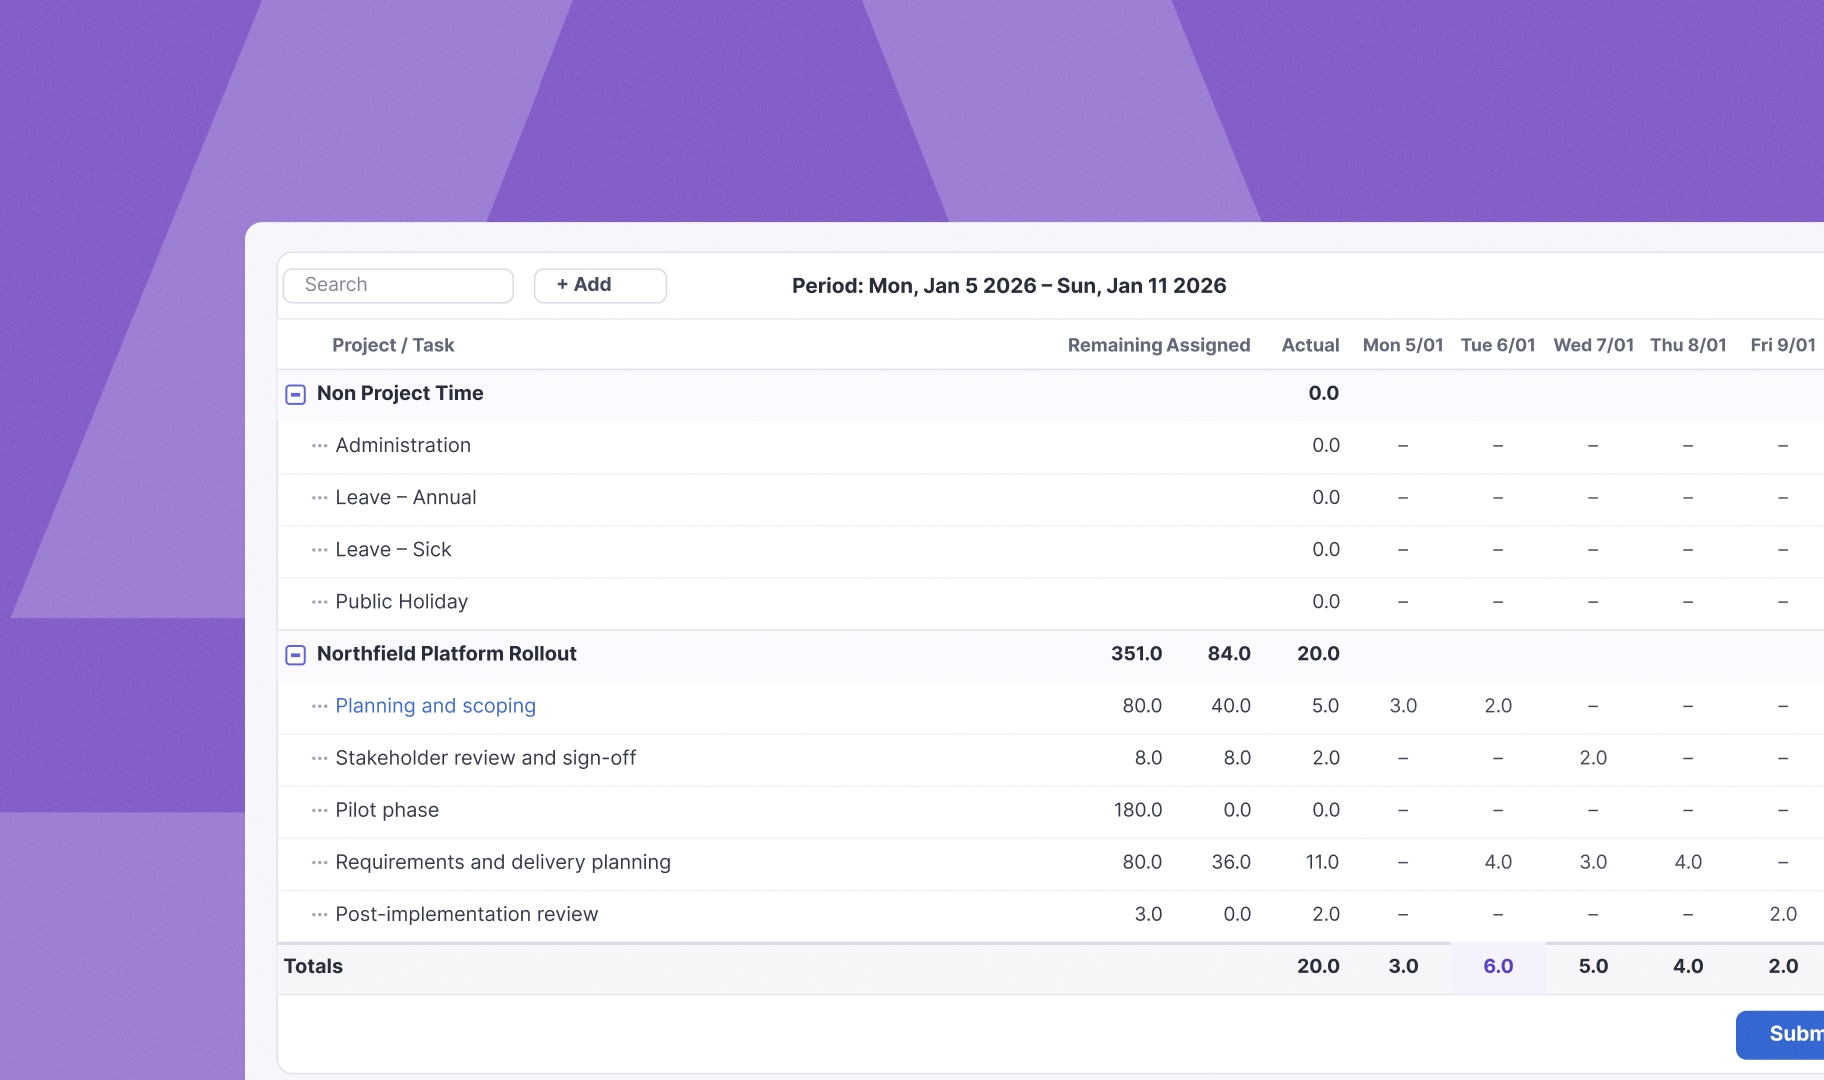Open the Leave – Annual row options dots

pos(319,498)
